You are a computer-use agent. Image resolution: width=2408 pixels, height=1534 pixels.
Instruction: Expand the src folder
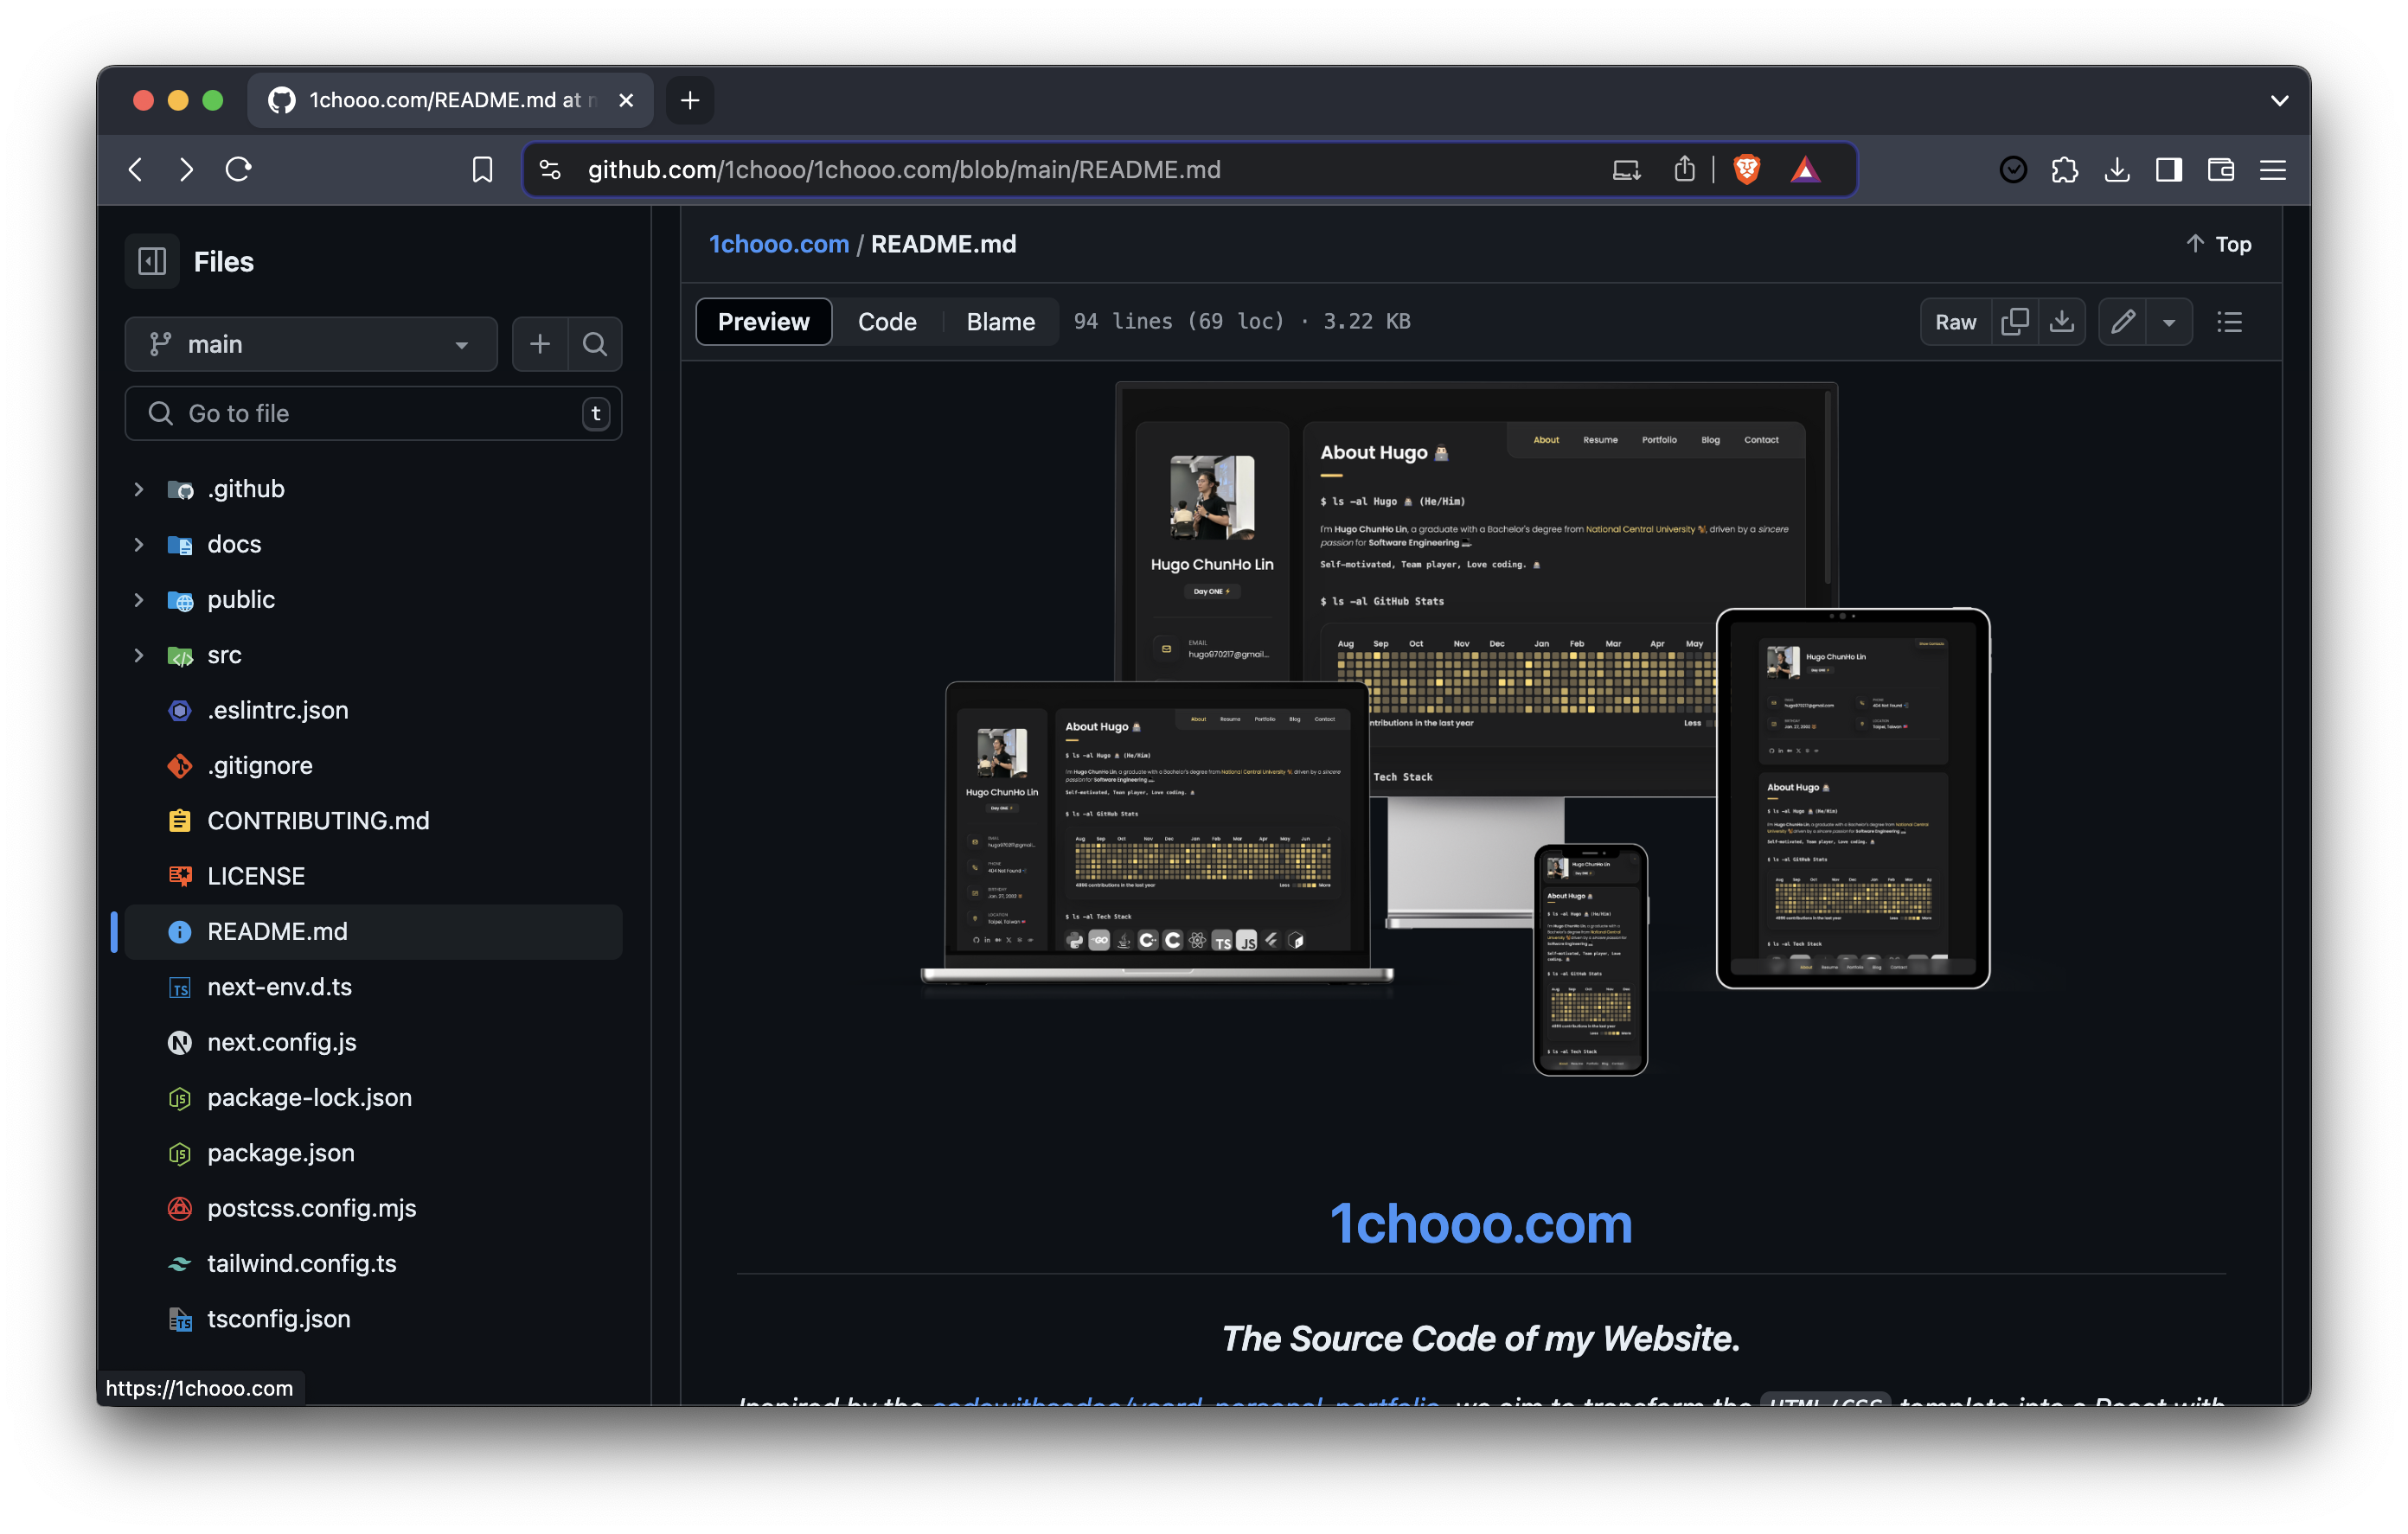(138, 655)
